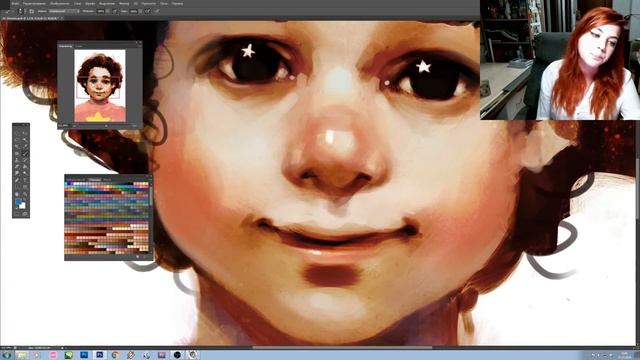Image resolution: width=640 pixels, height=360 pixels.
Task: Toggle Quick Mask mode in toolbox
Action: (17, 214)
